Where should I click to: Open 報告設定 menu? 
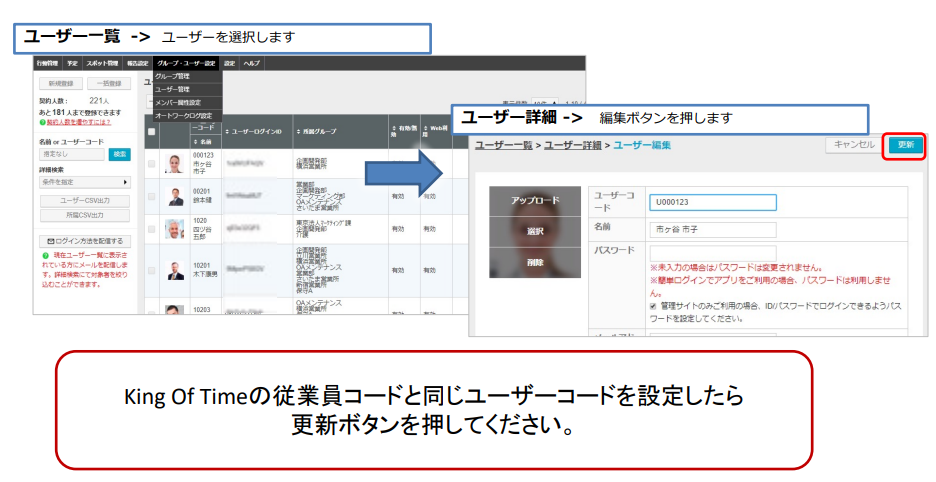137,63
